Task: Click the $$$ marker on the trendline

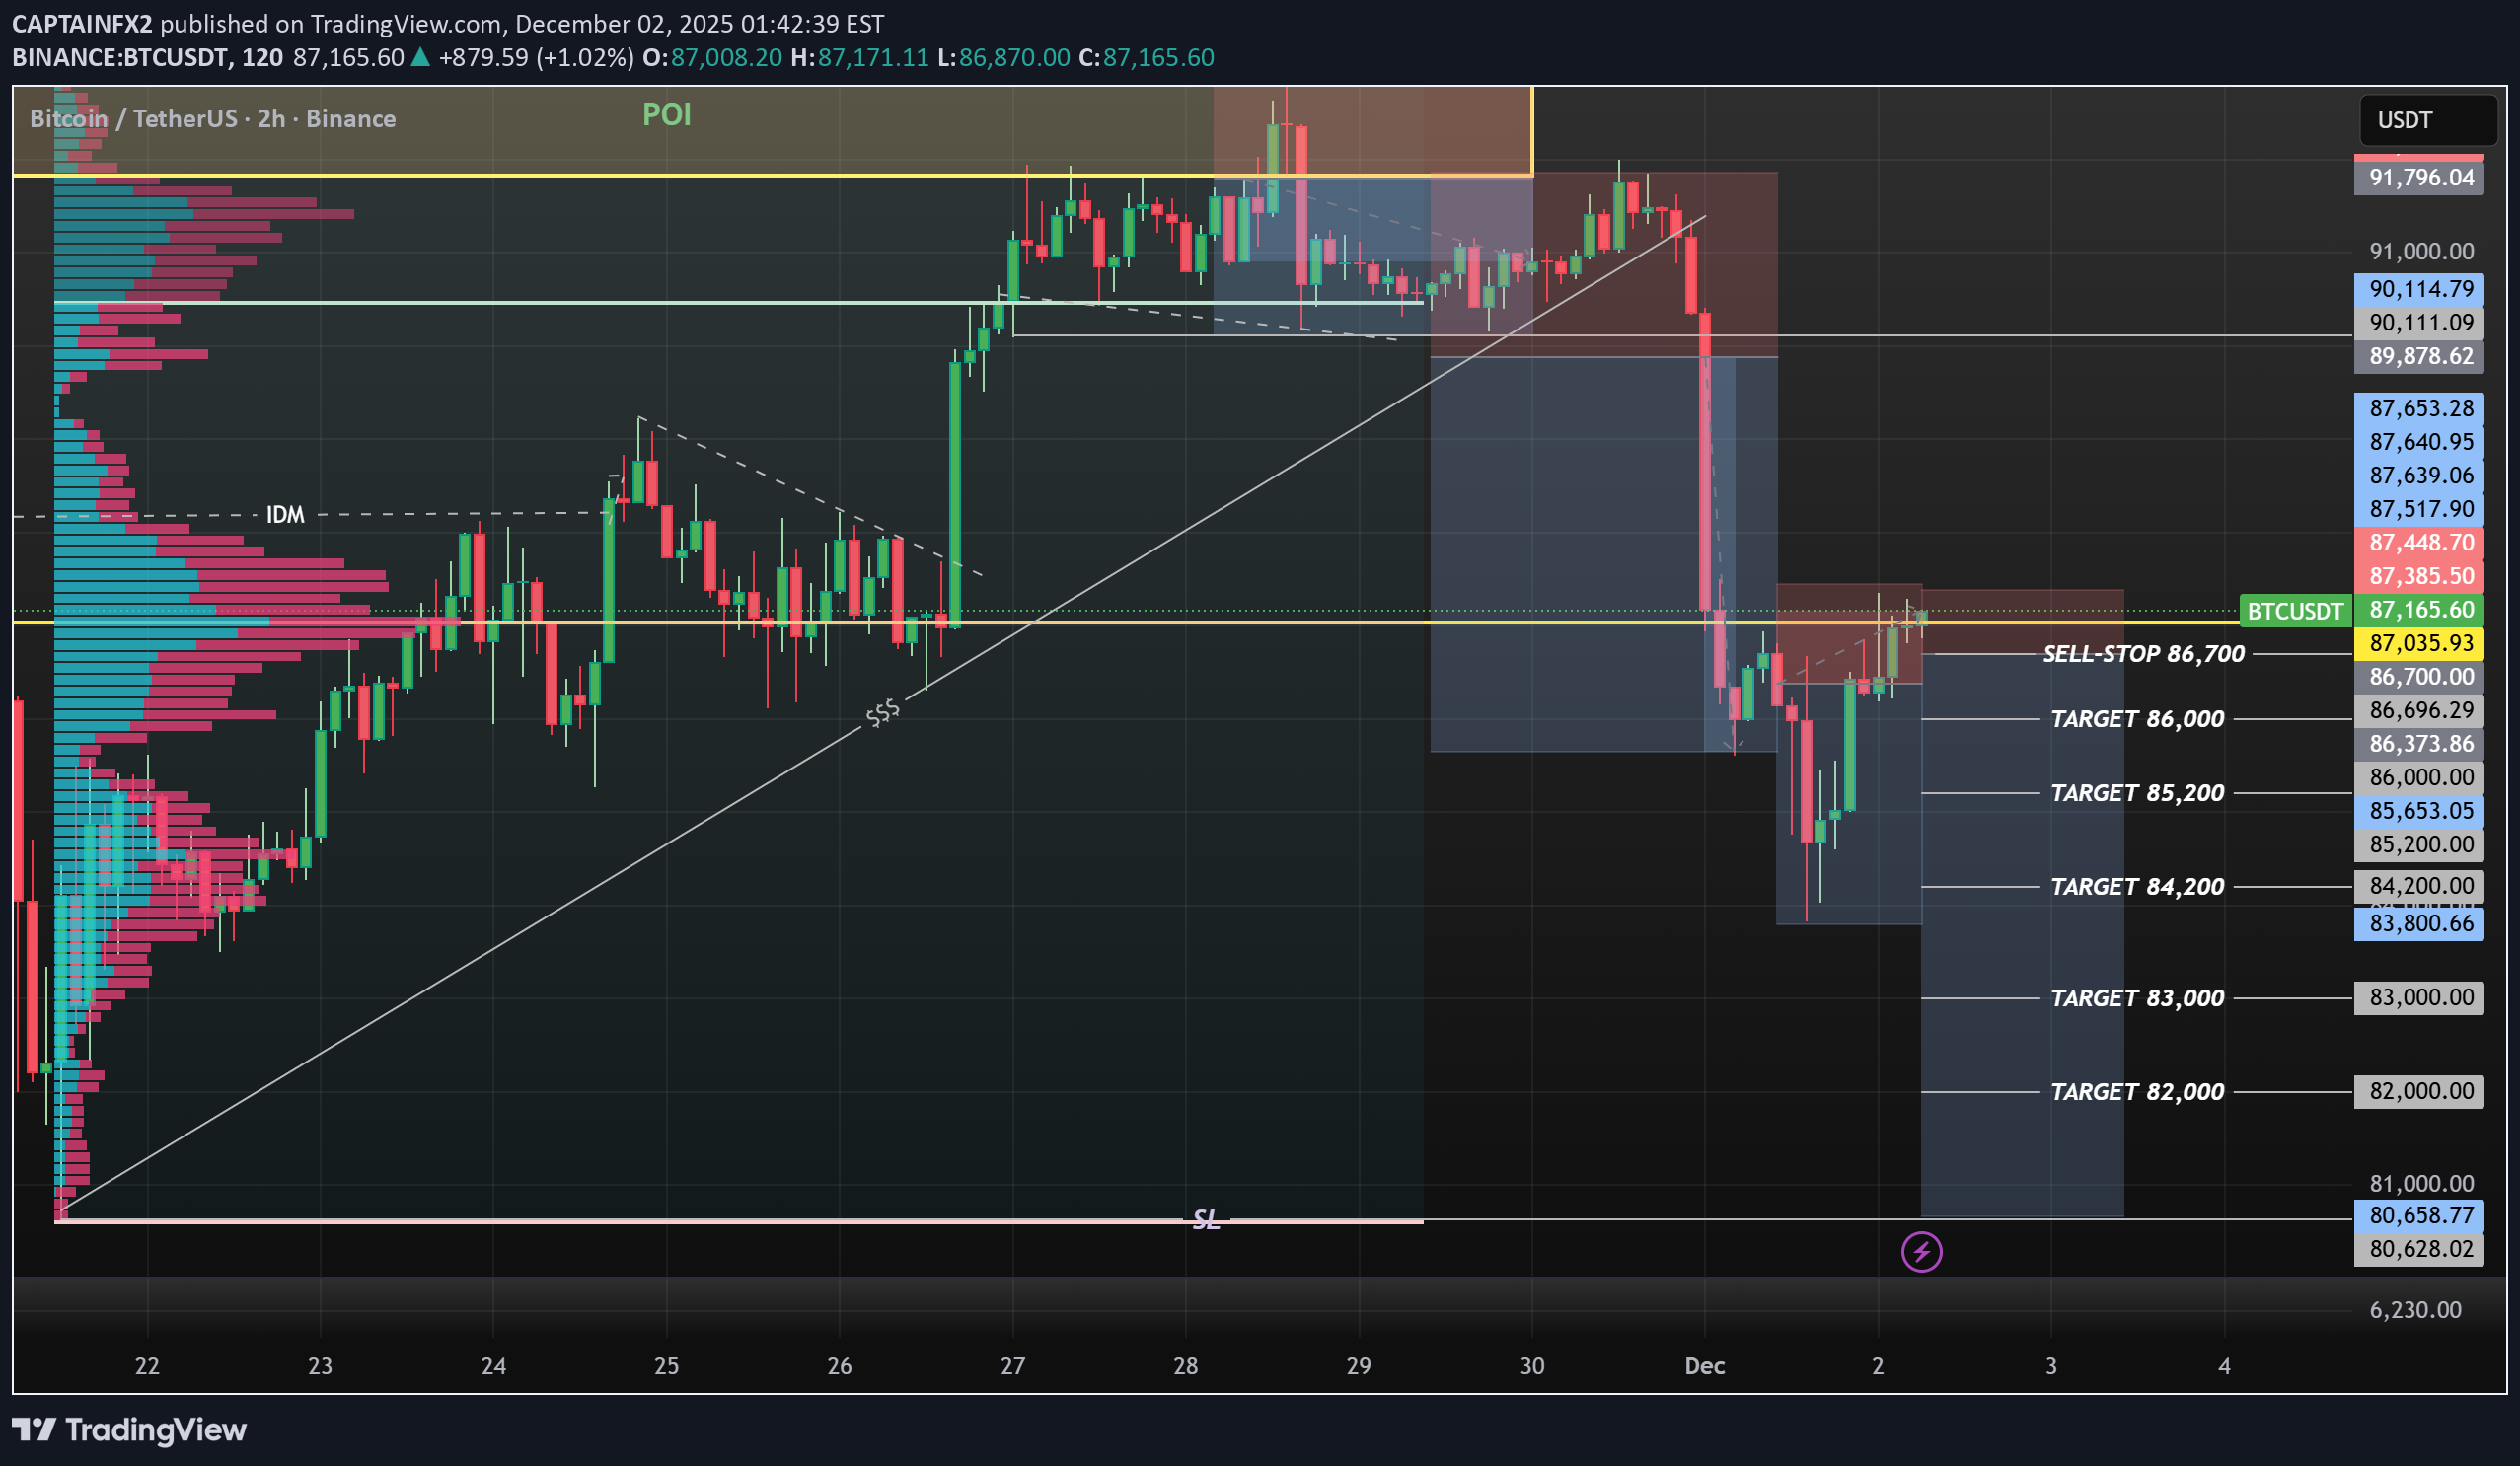Action: (x=882, y=712)
